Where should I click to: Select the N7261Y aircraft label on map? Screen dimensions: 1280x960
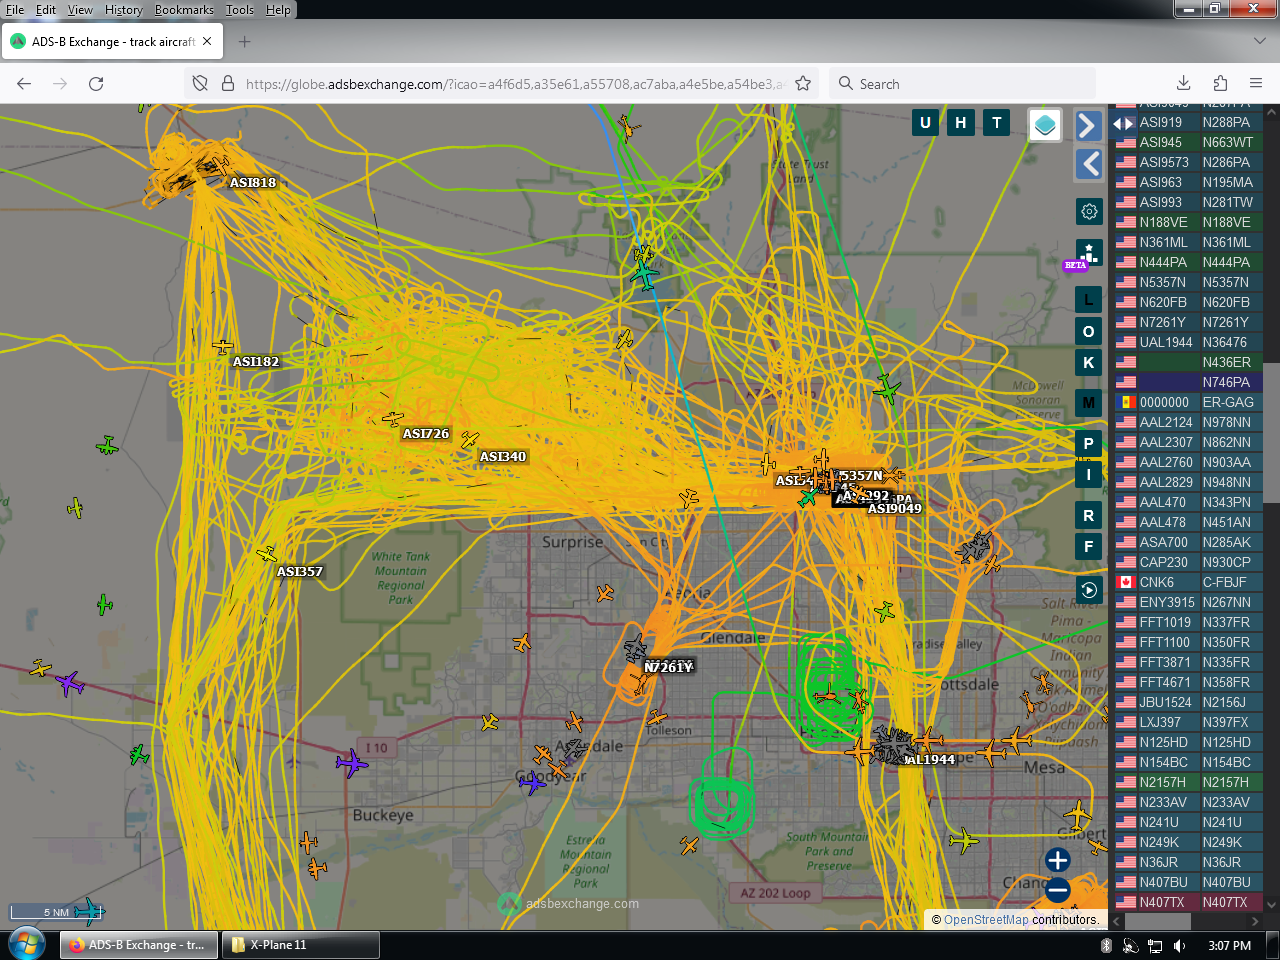[x=669, y=667]
